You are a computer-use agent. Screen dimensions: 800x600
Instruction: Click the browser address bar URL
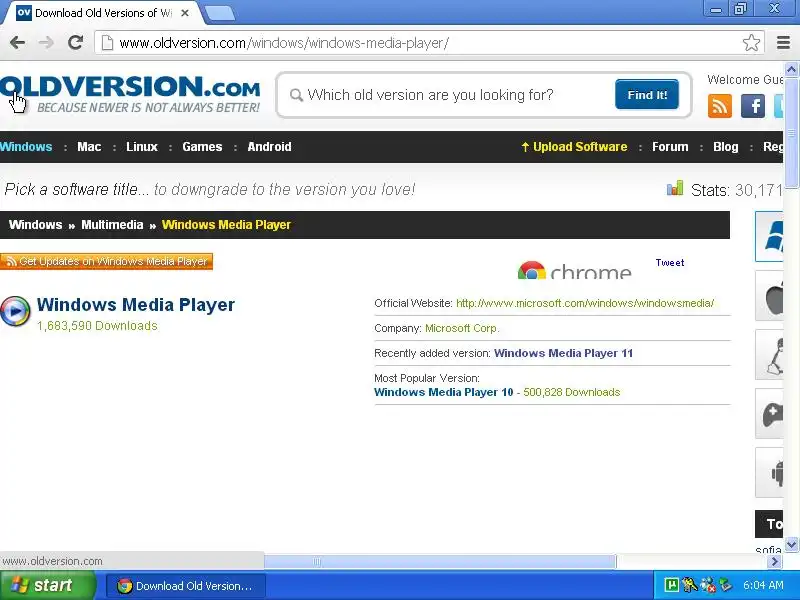pos(284,43)
